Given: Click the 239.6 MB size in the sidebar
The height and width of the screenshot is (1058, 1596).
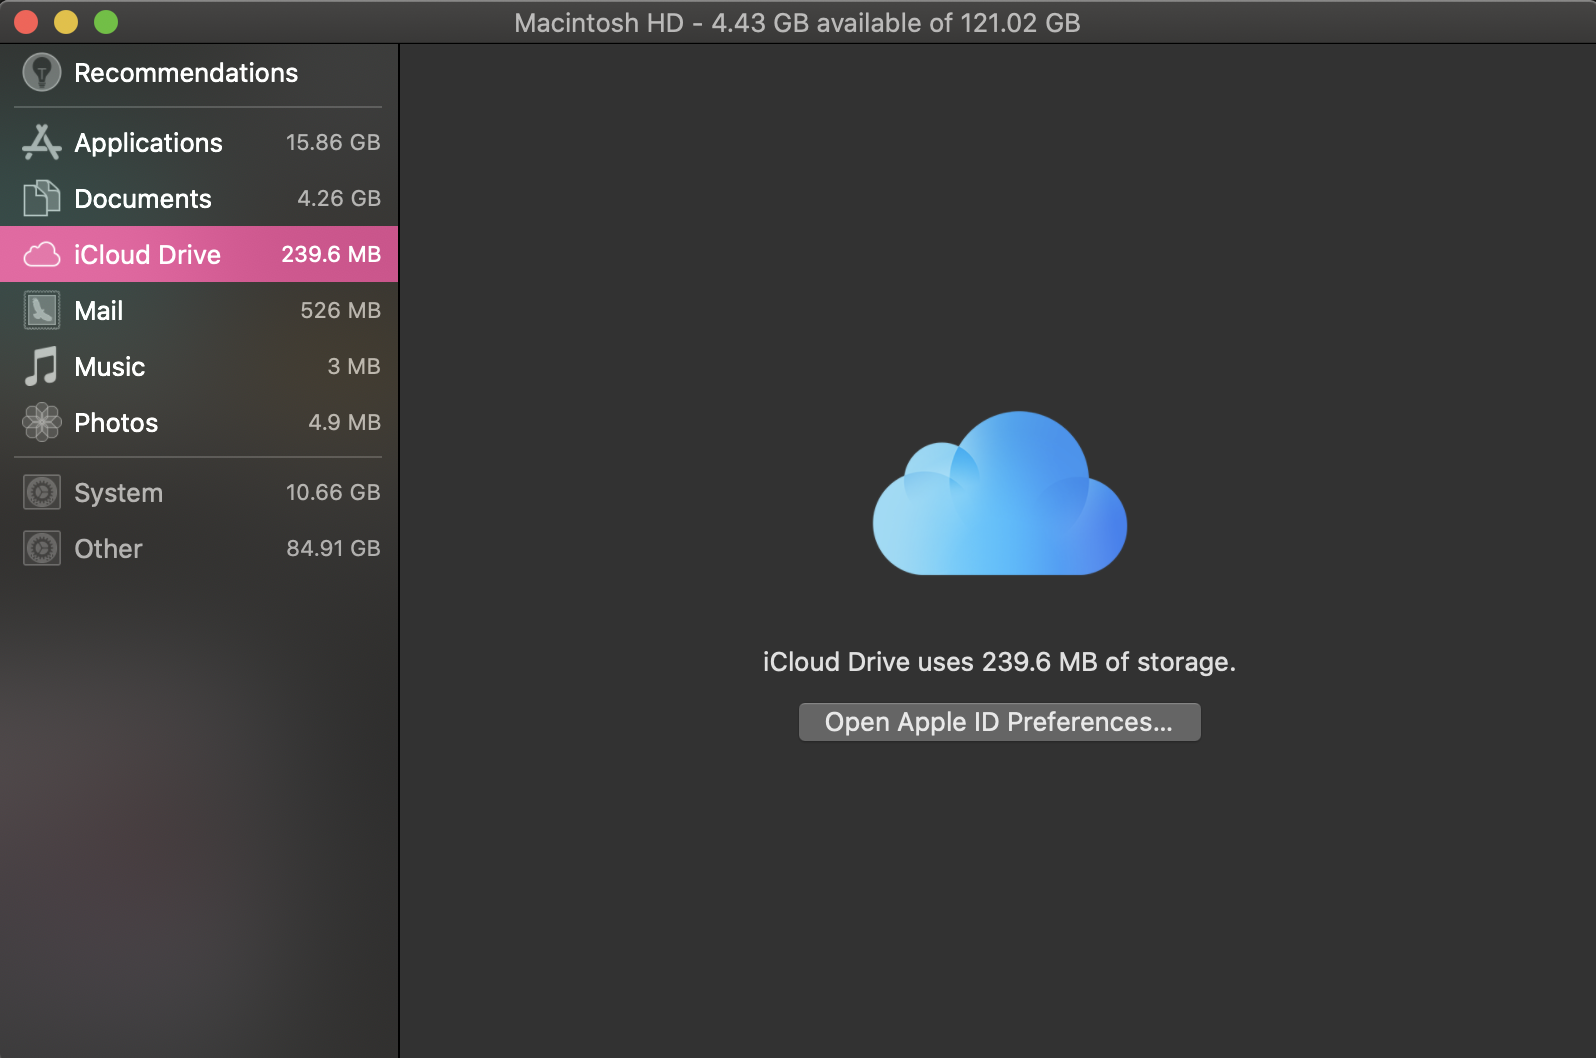Looking at the screenshot, I should (331, 254).
